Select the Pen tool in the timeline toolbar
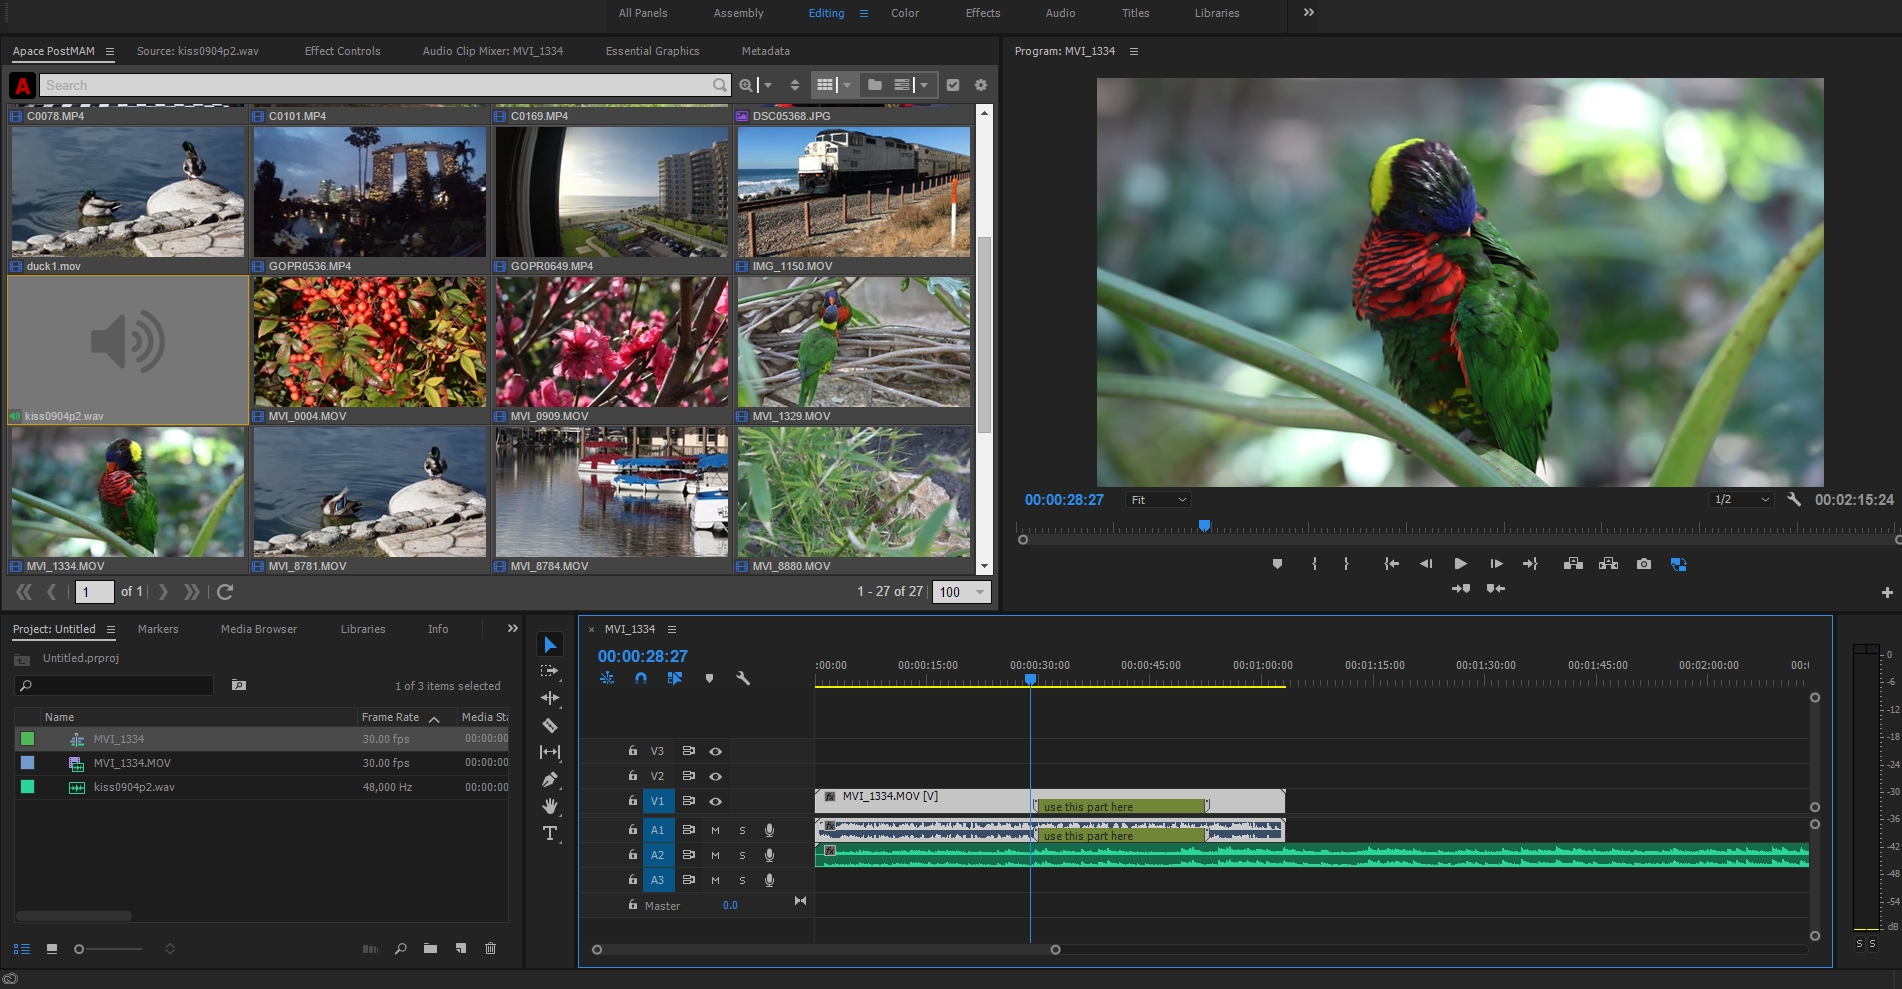This screenshot has width=1902, height=989. [550, 780]
